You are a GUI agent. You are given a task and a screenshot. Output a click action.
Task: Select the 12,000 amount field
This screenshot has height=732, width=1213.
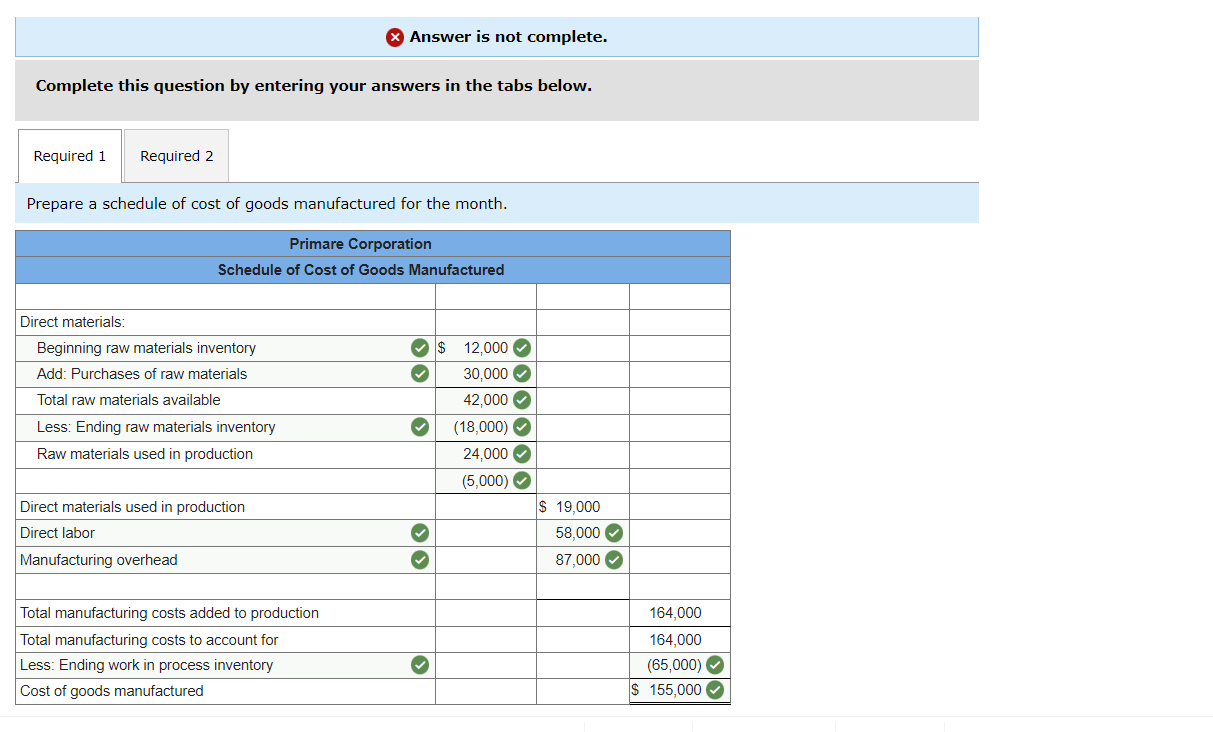[485, 348]
